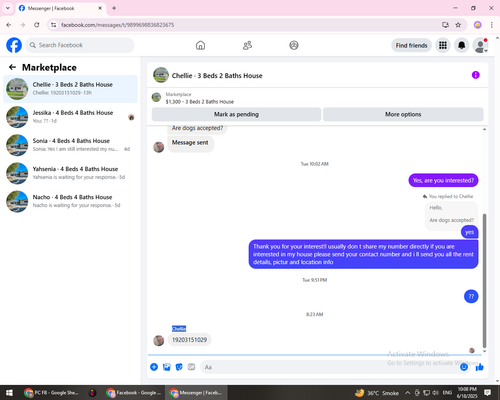
Task: Reload the Messenger page
Action: 37,25
